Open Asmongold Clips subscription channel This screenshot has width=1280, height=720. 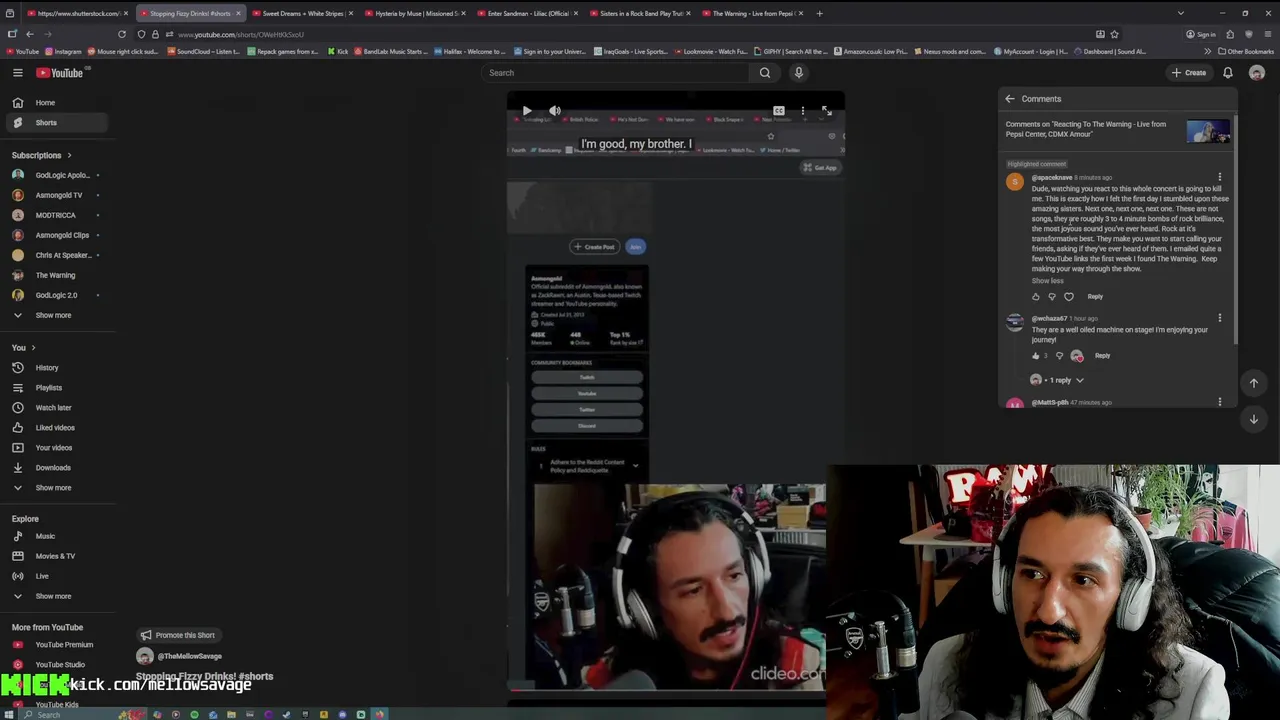(58, 235)
